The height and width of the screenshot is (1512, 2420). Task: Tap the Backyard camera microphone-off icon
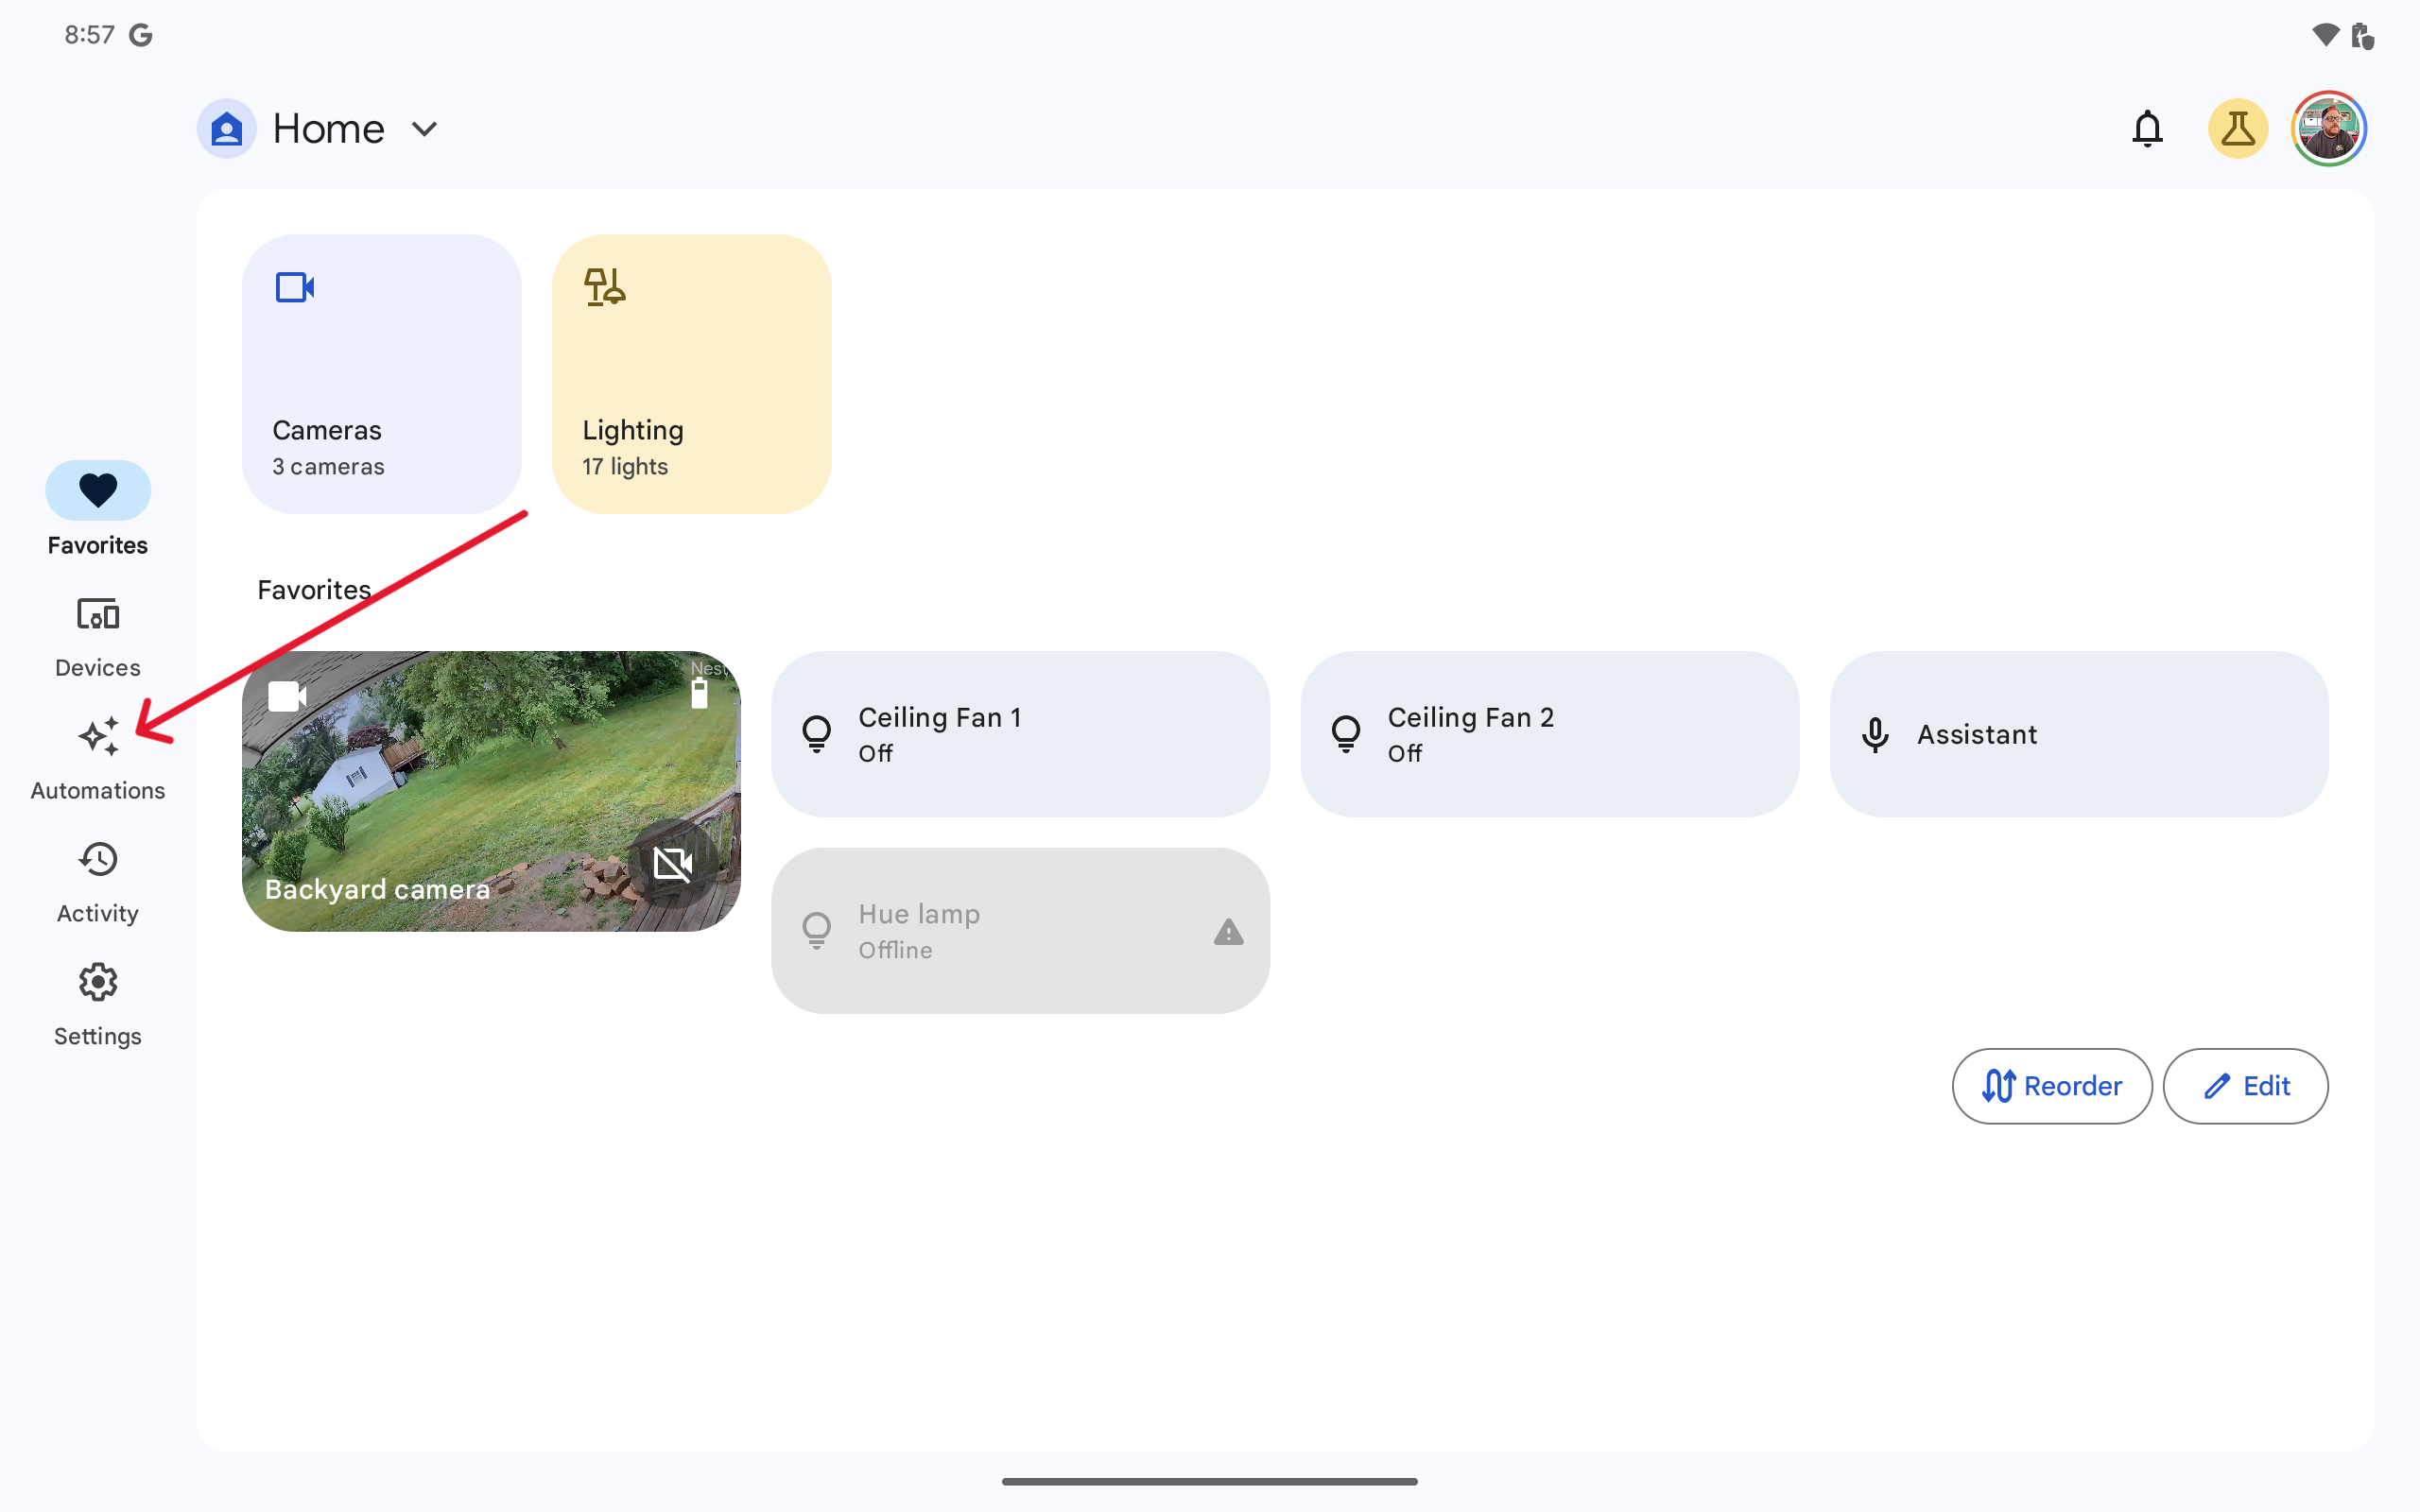pos(674,862)
